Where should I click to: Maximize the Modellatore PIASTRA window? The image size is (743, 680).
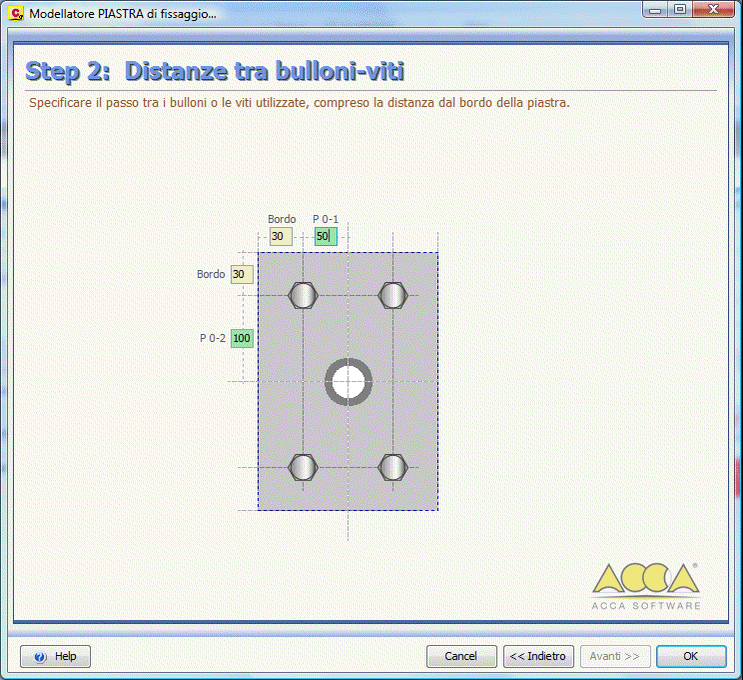tap(680, 11)
